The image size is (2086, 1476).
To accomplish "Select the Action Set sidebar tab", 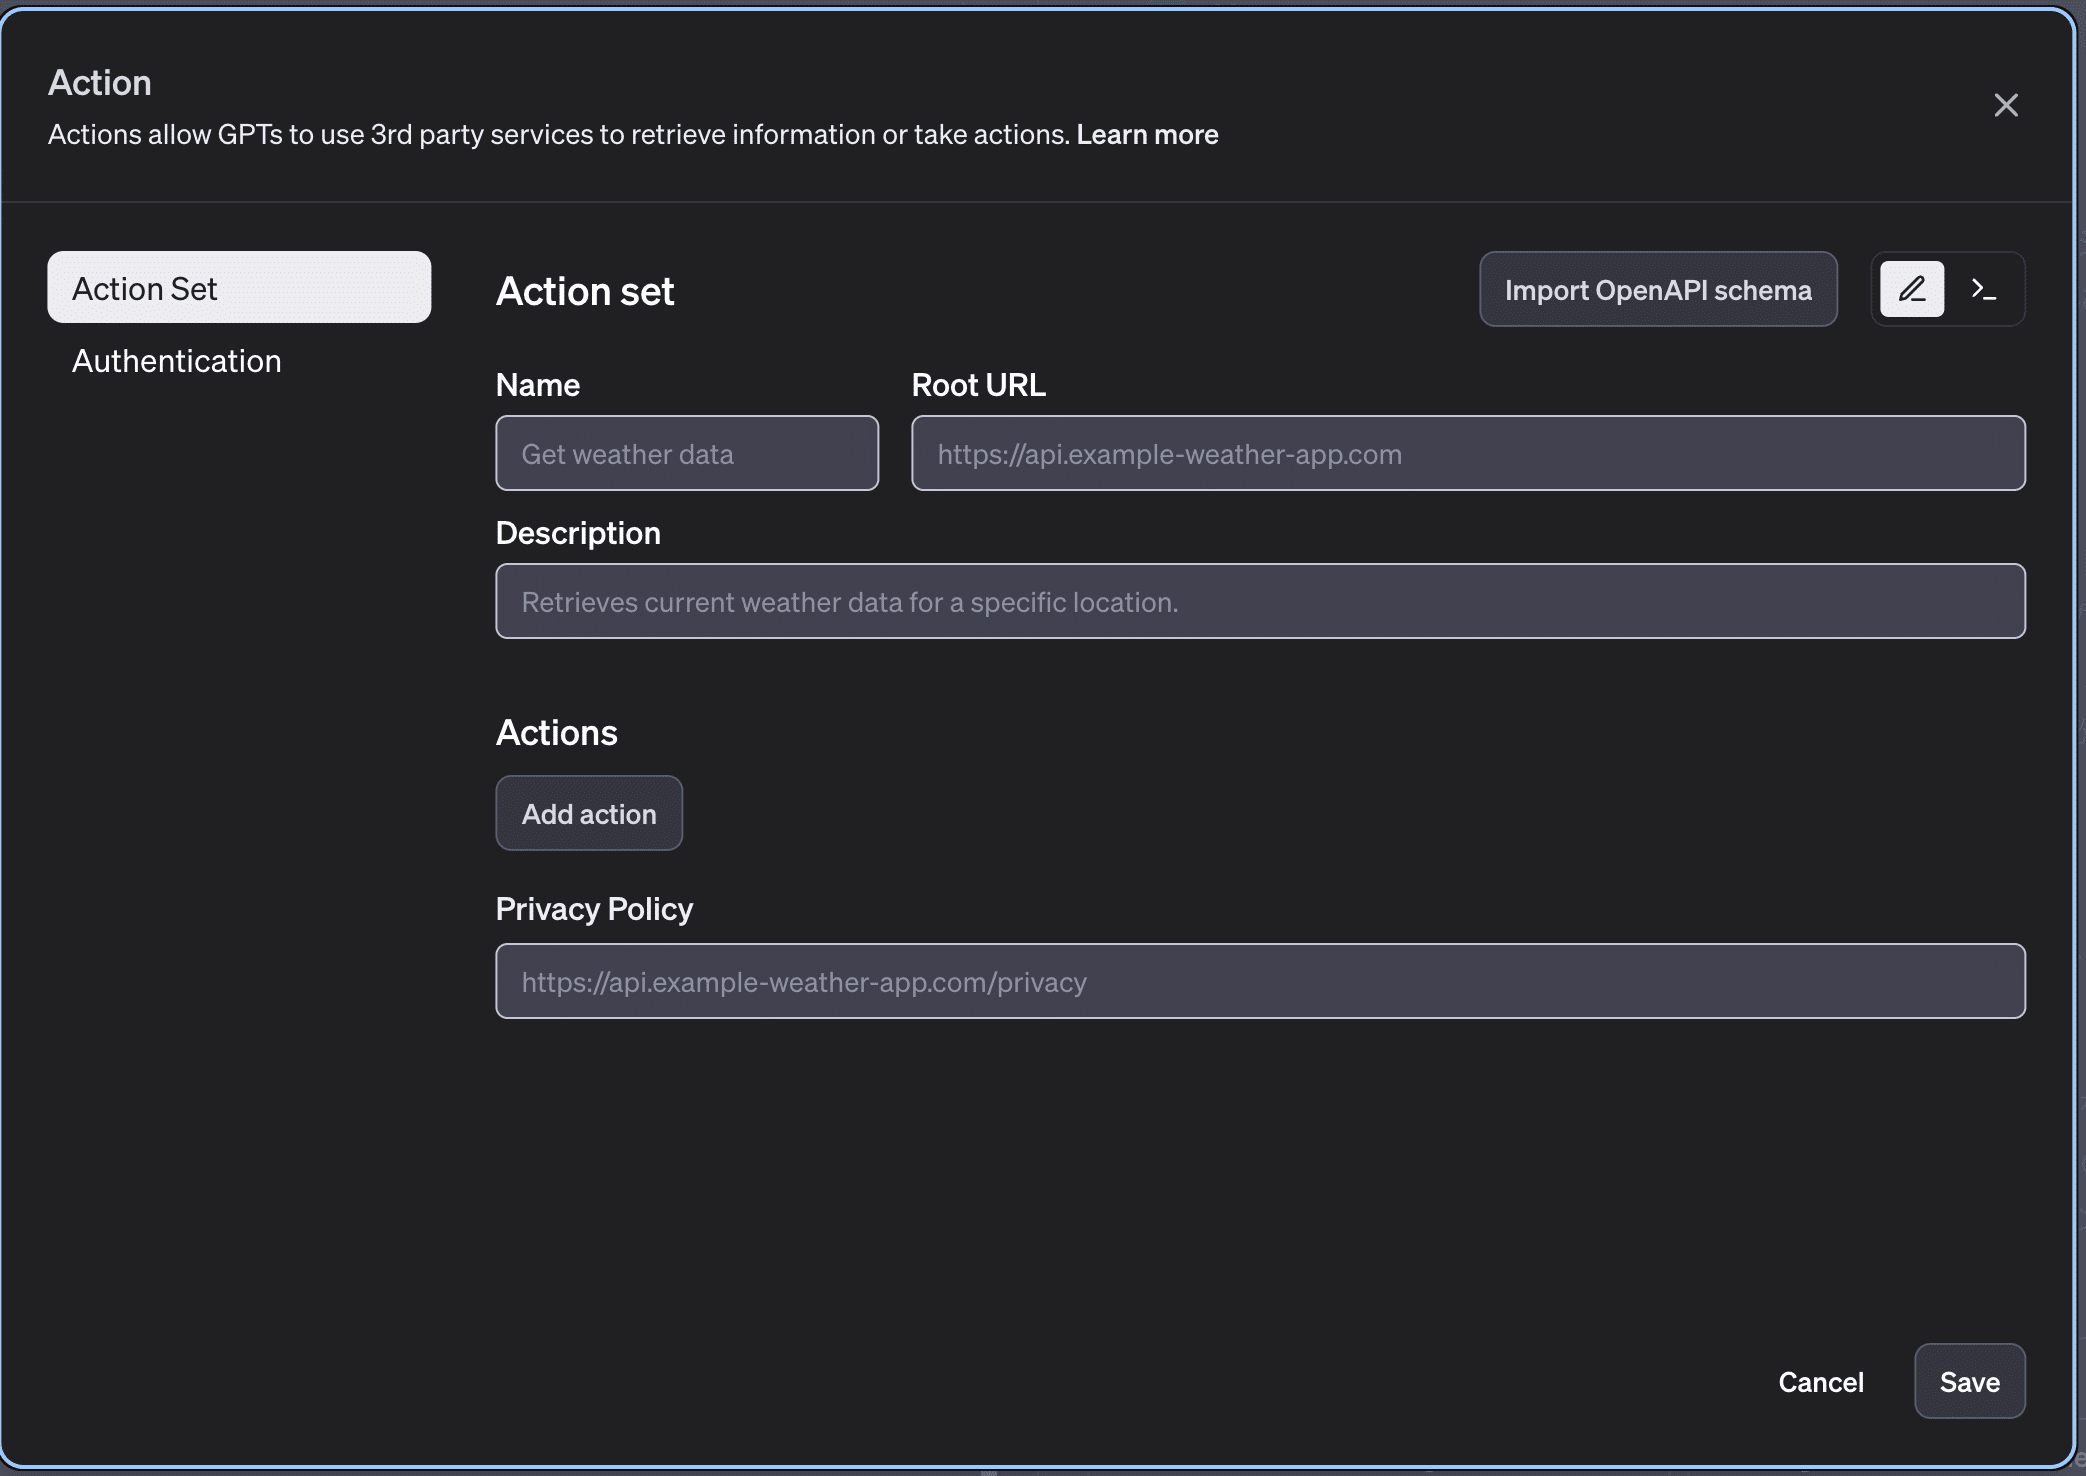I will (239, 288).
